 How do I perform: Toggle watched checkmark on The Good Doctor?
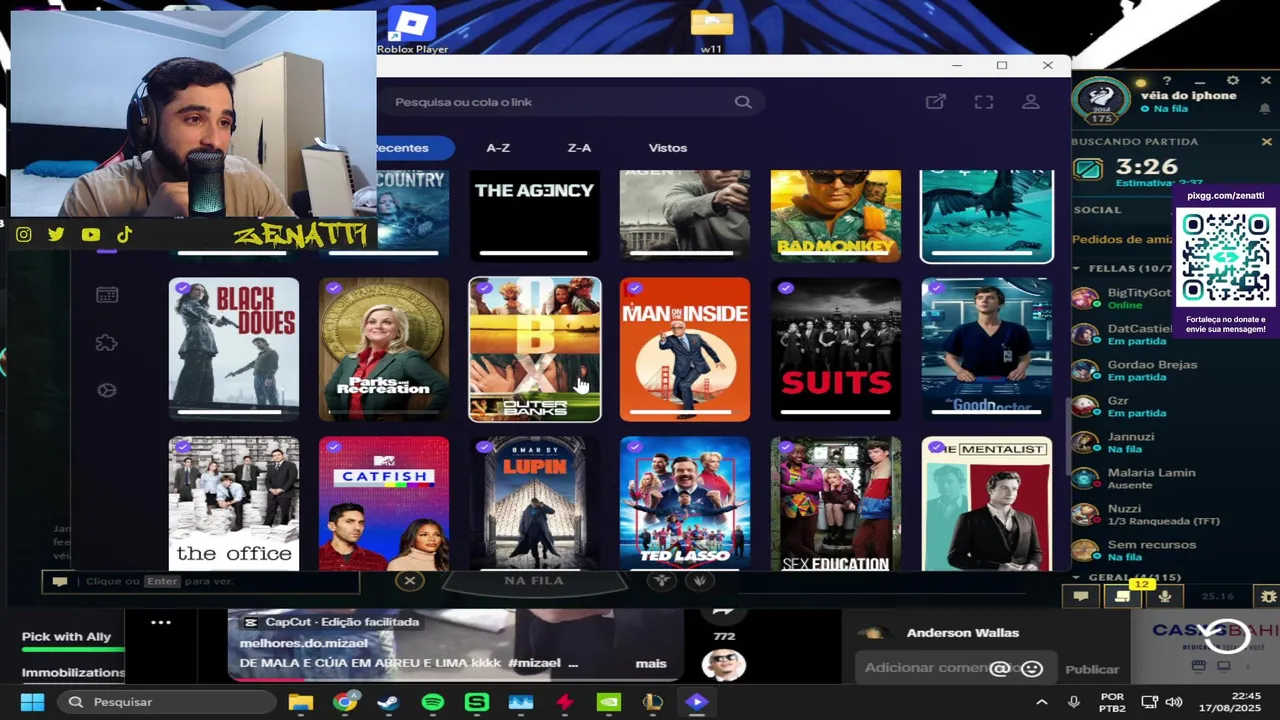click(936, 288)
